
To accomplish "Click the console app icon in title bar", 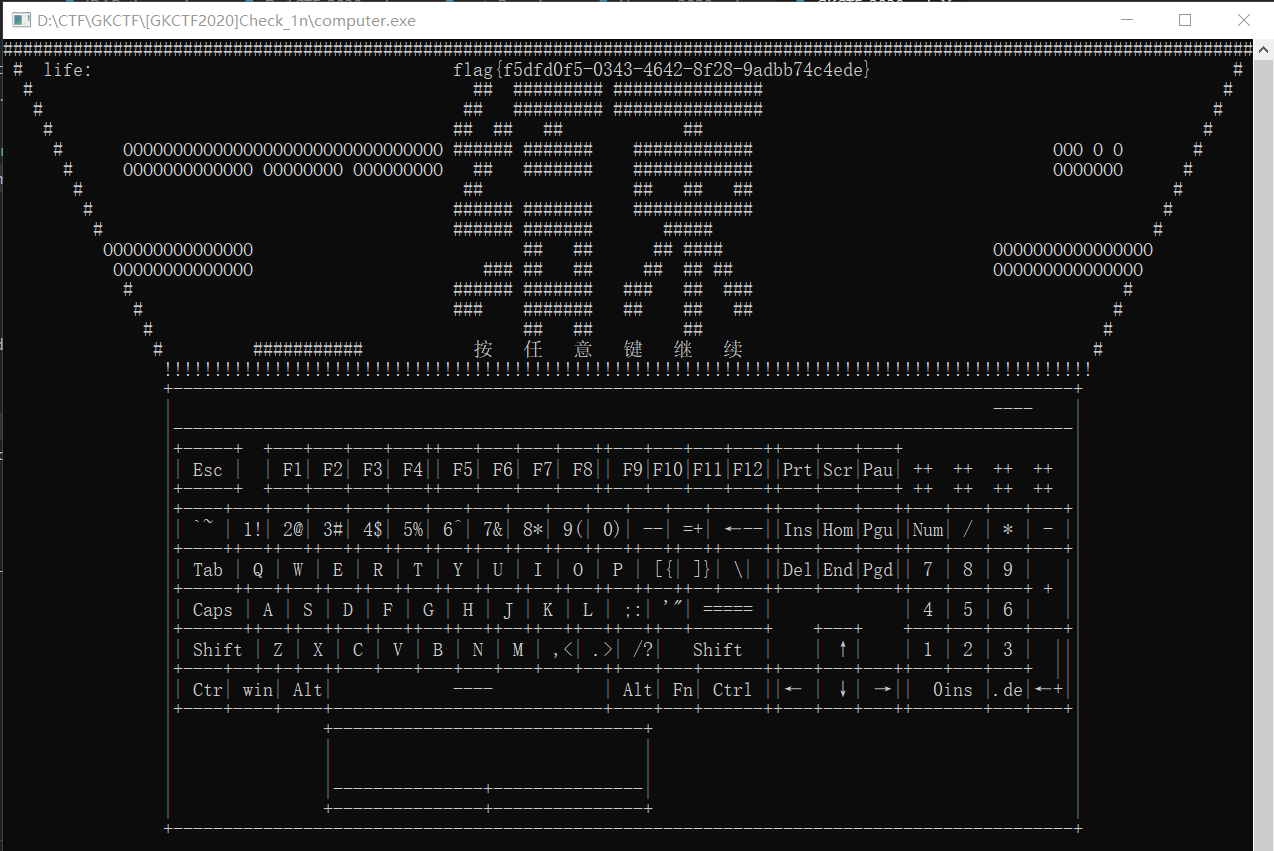I will (x=21, y=20).
